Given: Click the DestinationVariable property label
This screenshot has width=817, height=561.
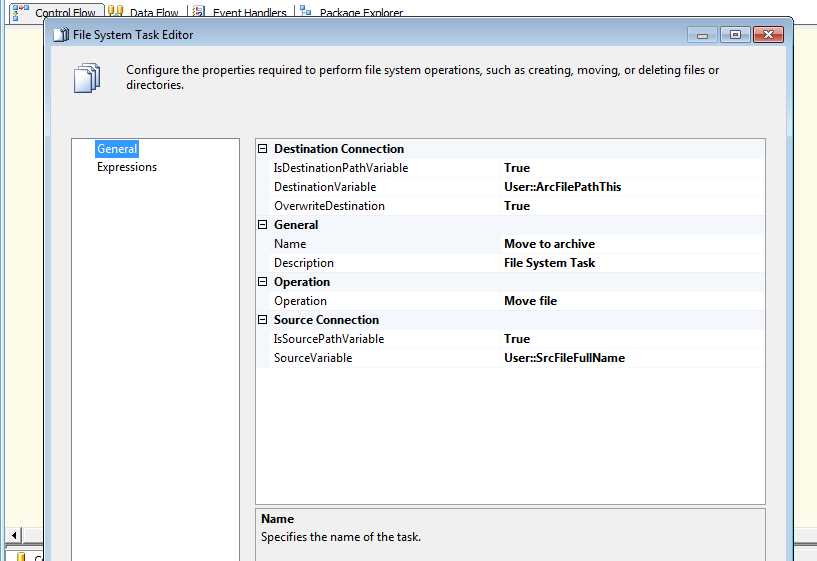Looking at the screenshot, I should 325,187.
